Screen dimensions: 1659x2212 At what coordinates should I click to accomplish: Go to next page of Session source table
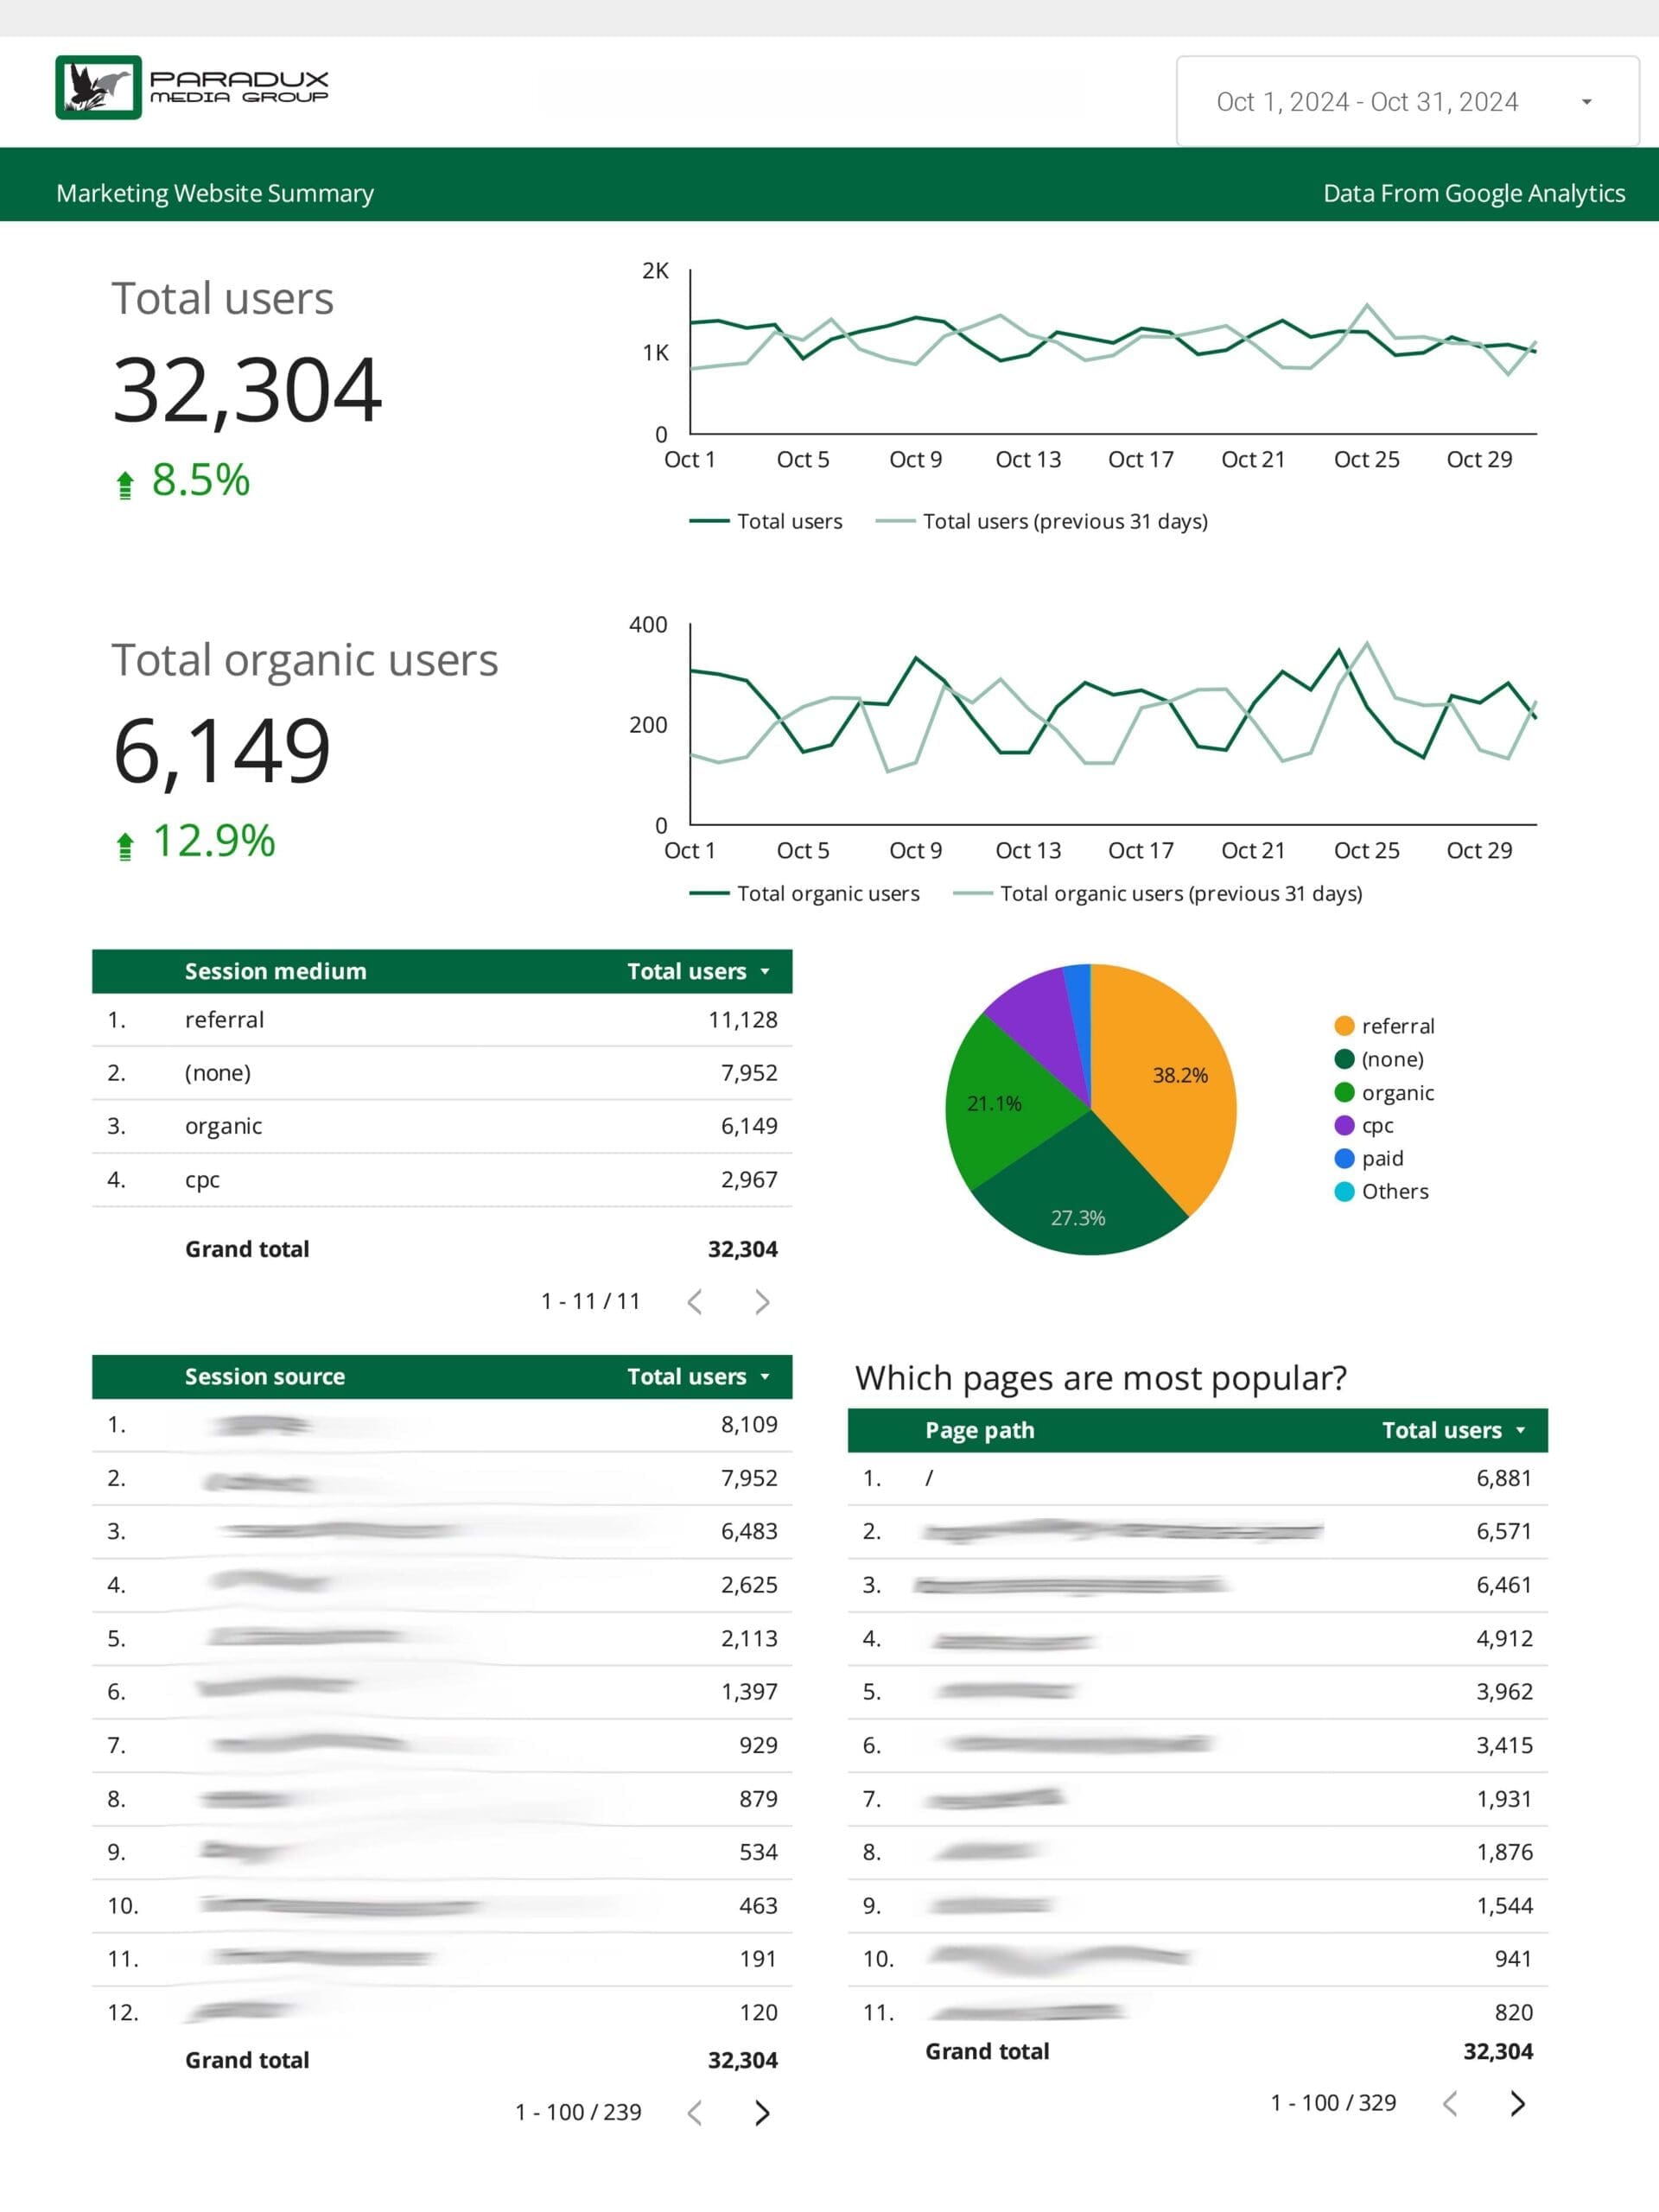762,2112
